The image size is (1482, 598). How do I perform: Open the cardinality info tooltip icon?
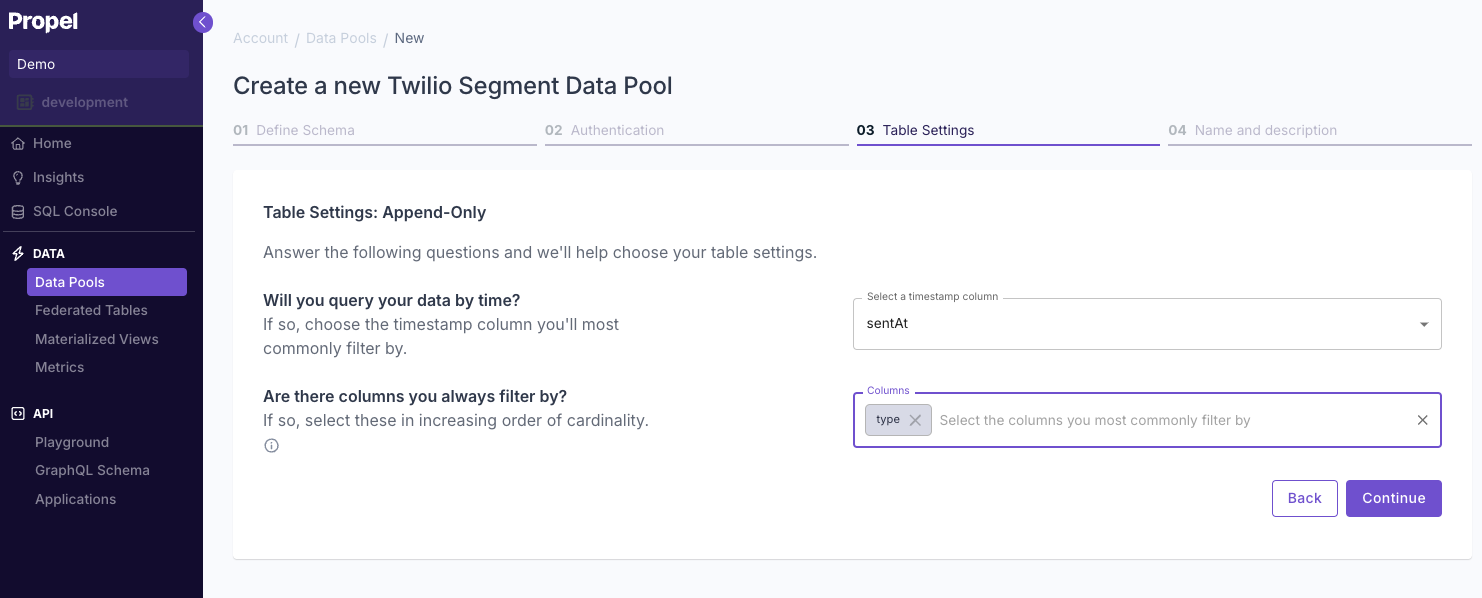[x=271, y=445]
